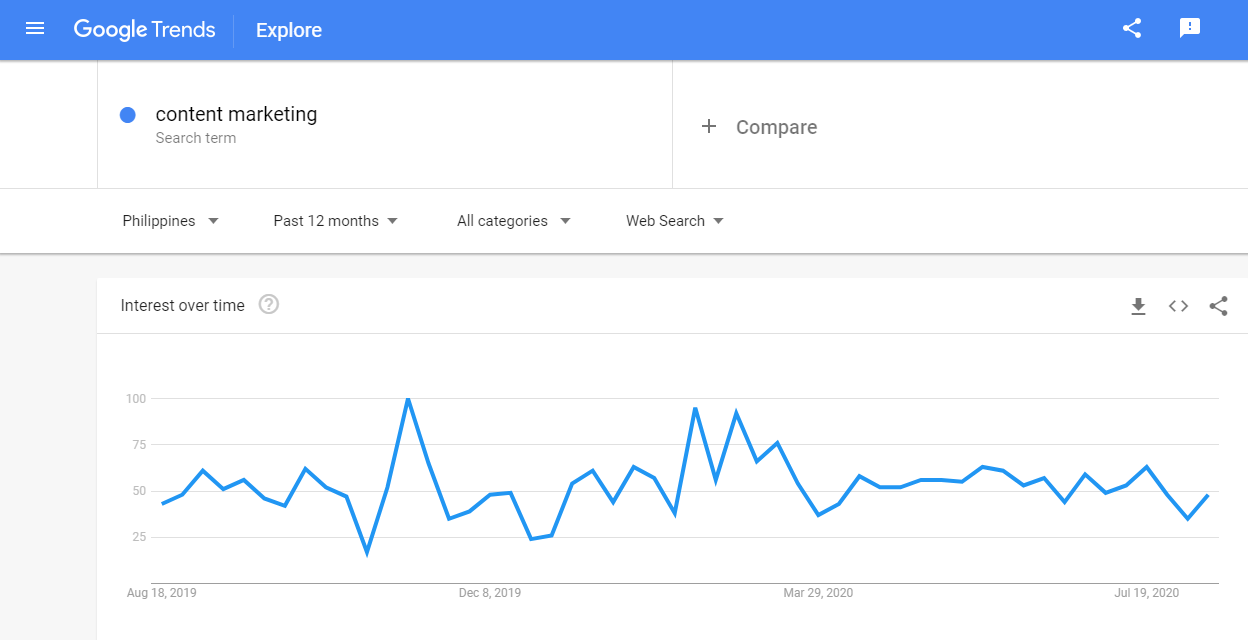Screen dimensions: 1248x640
Task: Click the Mar 29, 2020 axis label
Action: [818, 593]
